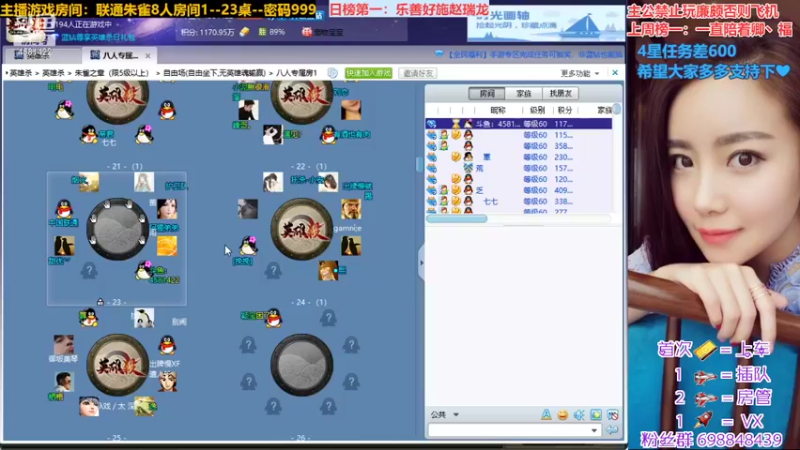Select the player row with score 157
Screen dimensions: 800x450
coord(518,168)
